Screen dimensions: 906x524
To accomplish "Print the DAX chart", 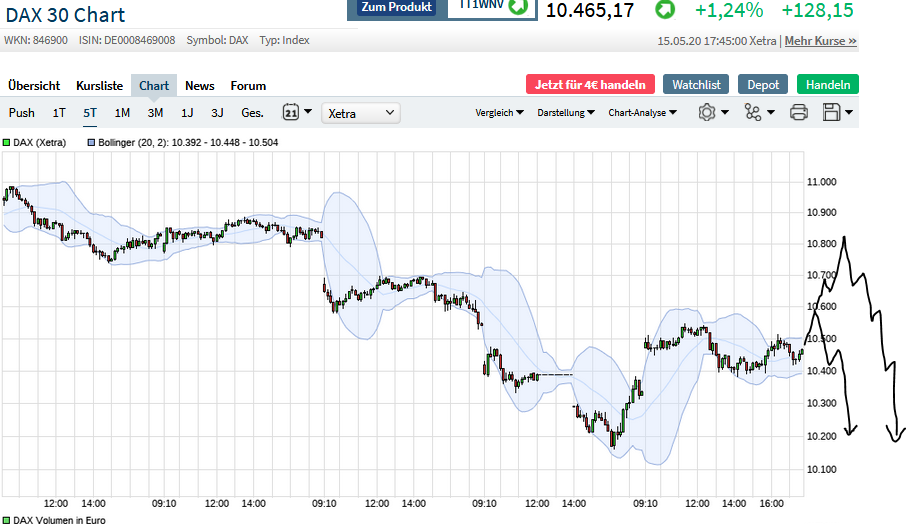I will click(798, 113).
